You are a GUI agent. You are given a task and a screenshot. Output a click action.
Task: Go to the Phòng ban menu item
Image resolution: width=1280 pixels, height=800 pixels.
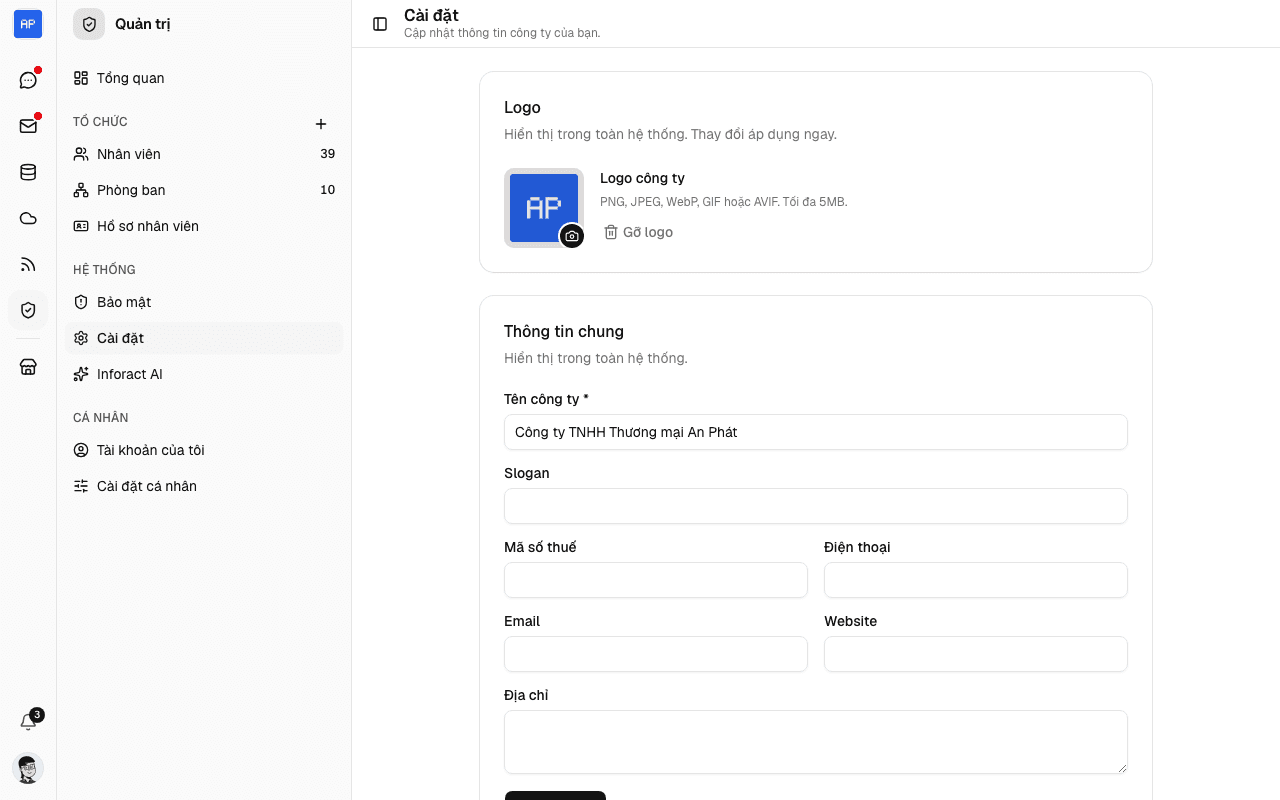click(204, 190)
